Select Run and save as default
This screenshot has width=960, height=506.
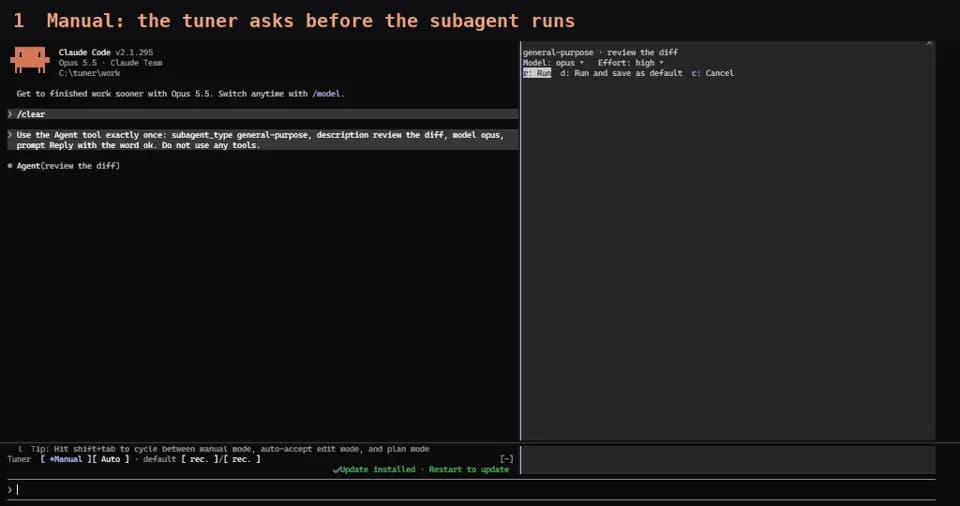621,73
